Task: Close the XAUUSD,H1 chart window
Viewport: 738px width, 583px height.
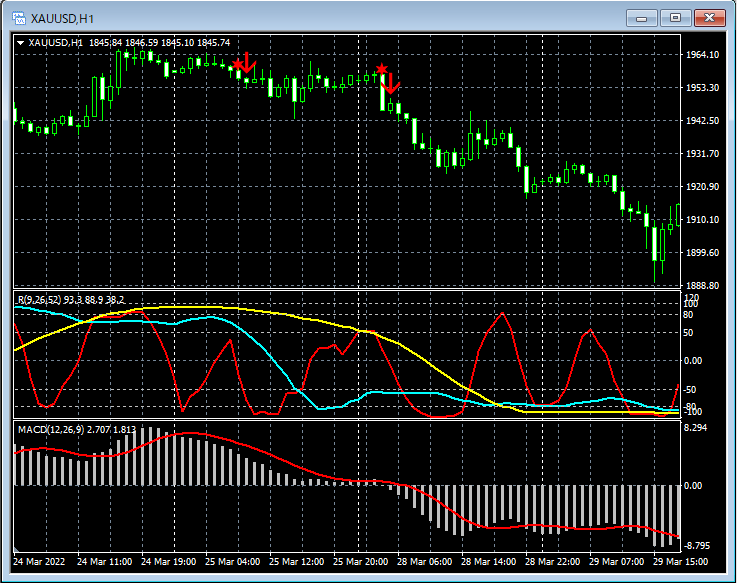Action: (710, 18)
